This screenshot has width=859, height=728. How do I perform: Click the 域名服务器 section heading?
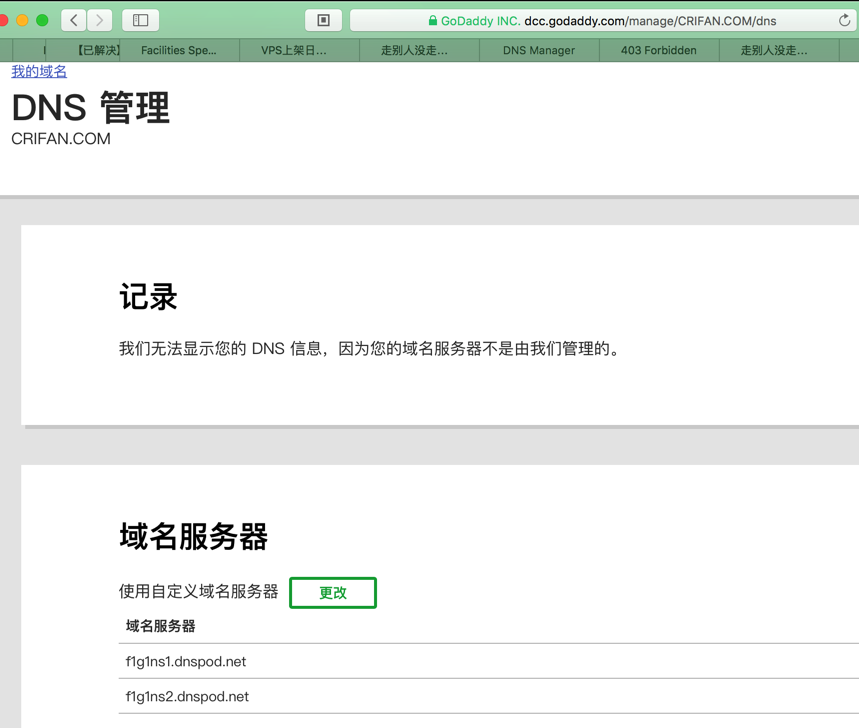[x=193, y=536]
